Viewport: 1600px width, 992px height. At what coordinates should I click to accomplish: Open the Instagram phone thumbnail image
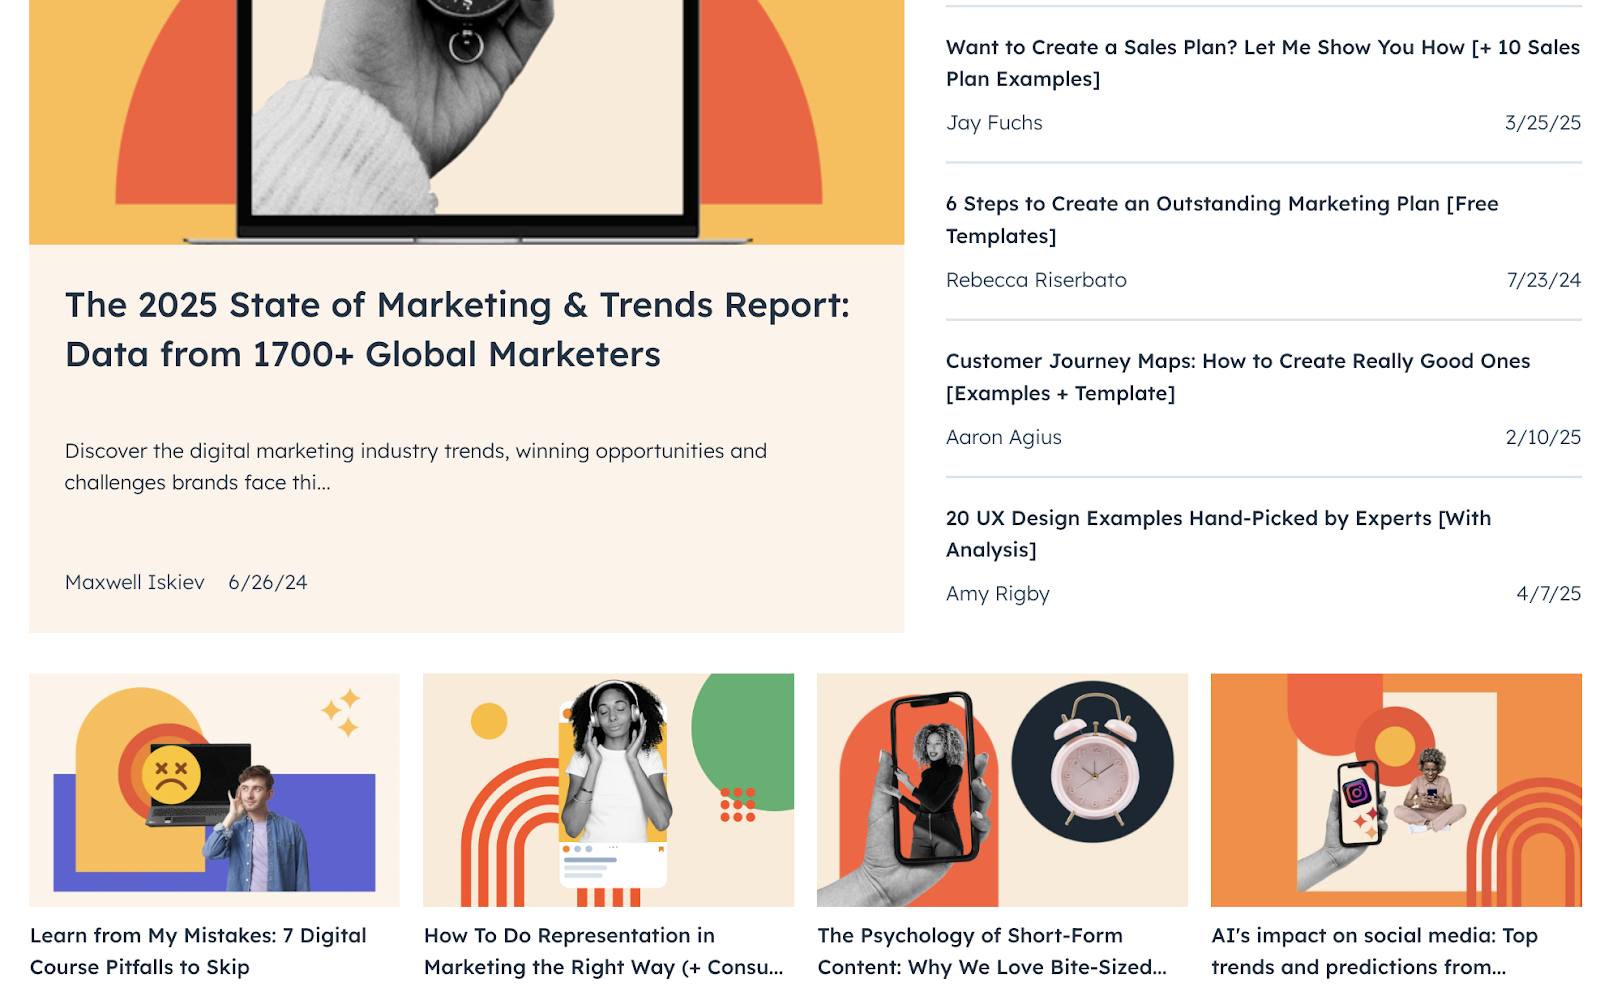(x=1396, y=789)
